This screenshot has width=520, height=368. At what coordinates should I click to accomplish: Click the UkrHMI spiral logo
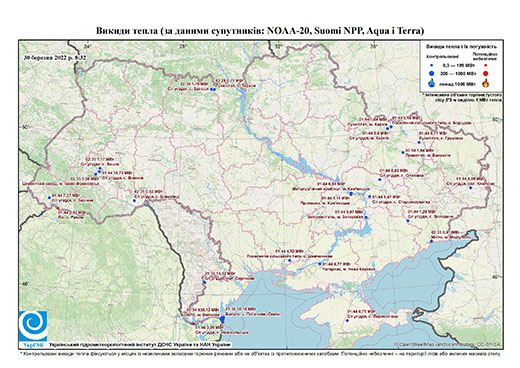coord(33,326)
